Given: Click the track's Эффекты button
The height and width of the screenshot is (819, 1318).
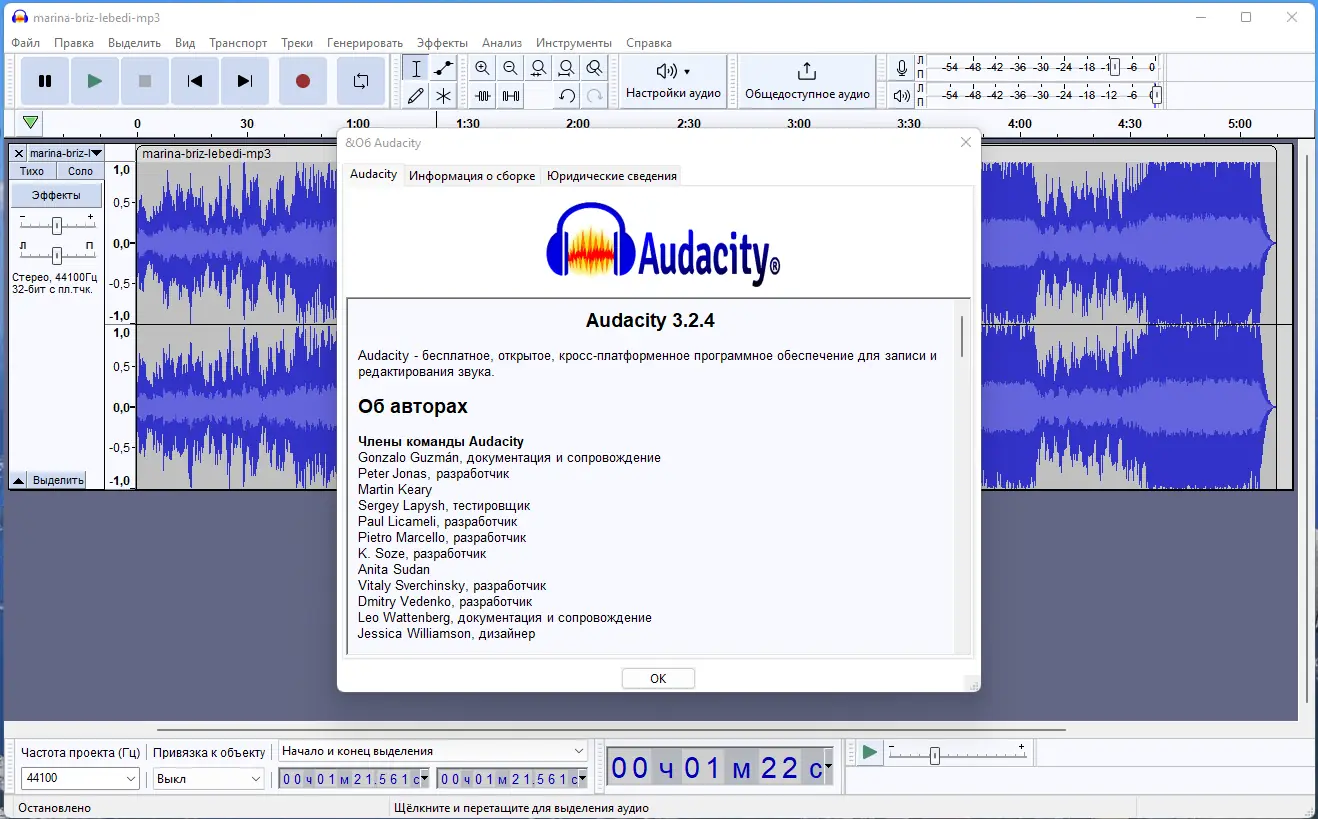Looking at the screenshot, I should coord(56,195).
